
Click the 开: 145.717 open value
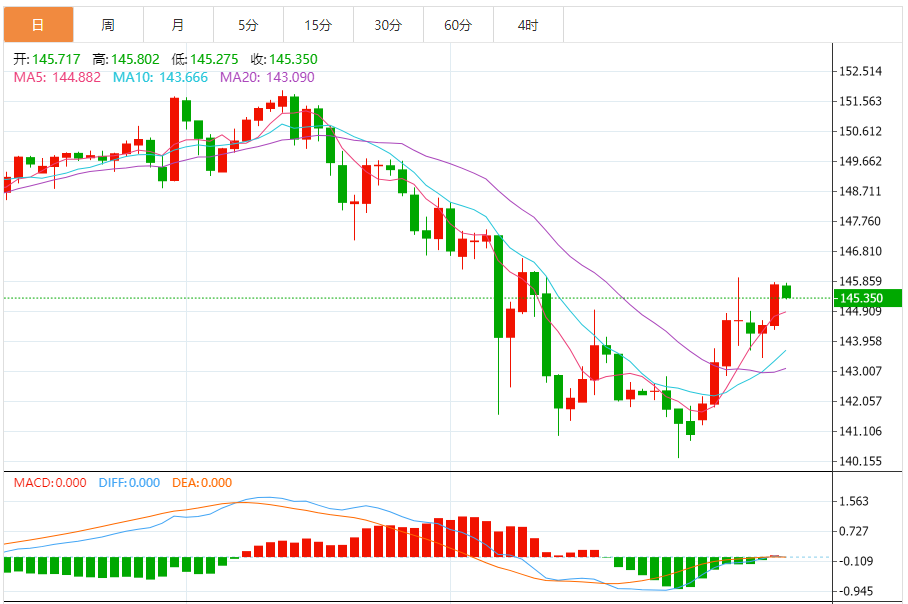tap(47, 59)
